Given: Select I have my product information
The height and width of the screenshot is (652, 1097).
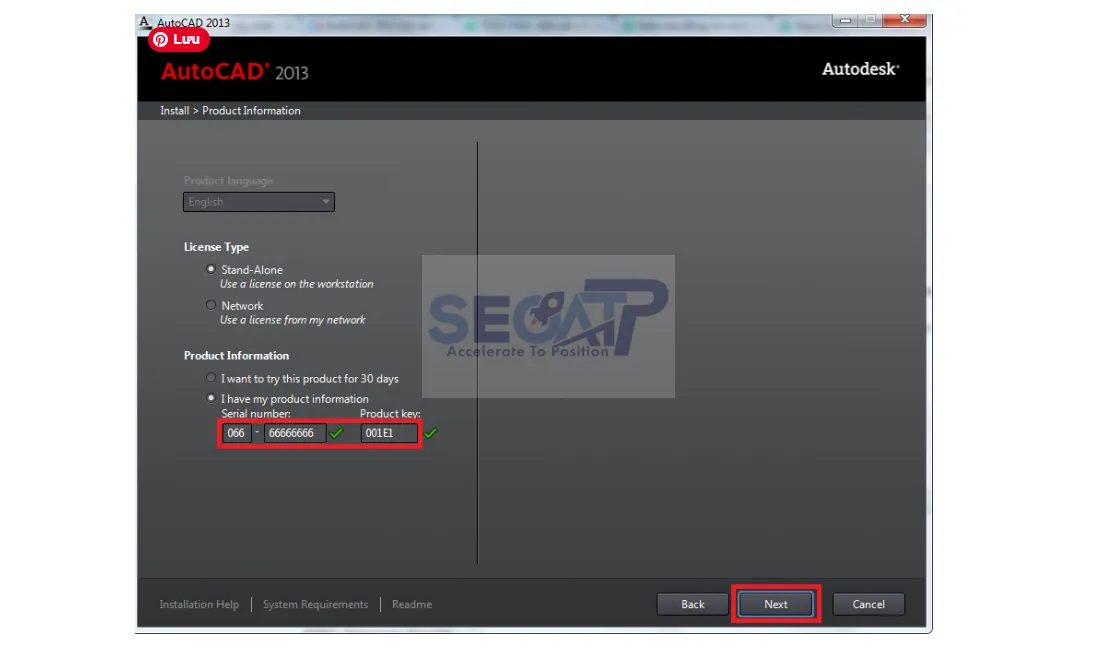Looking at the screenshot, I should tap(210, 397).
